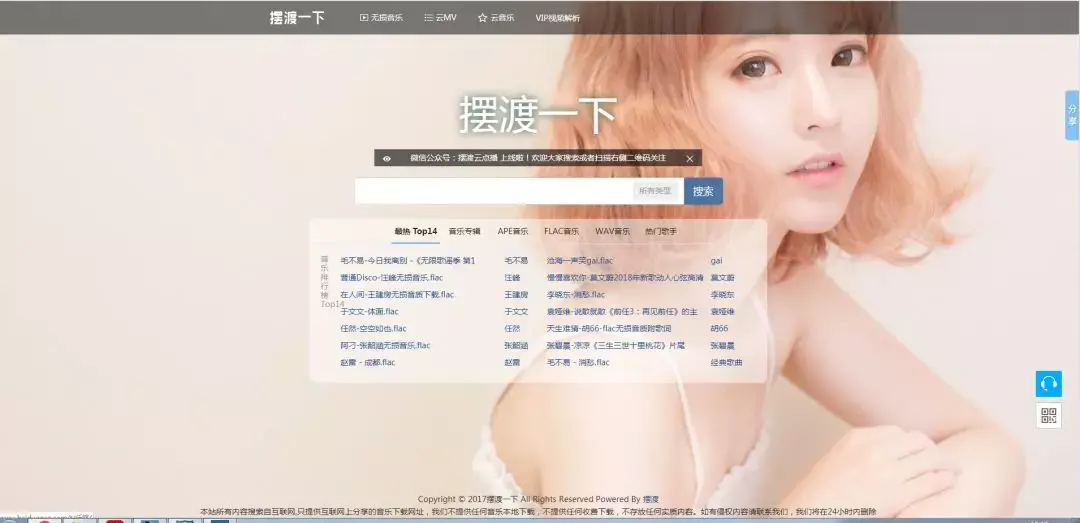Close the WeChat announcement banner
The height and width of the screenshot is (523, 1080).
pos(689,158)
